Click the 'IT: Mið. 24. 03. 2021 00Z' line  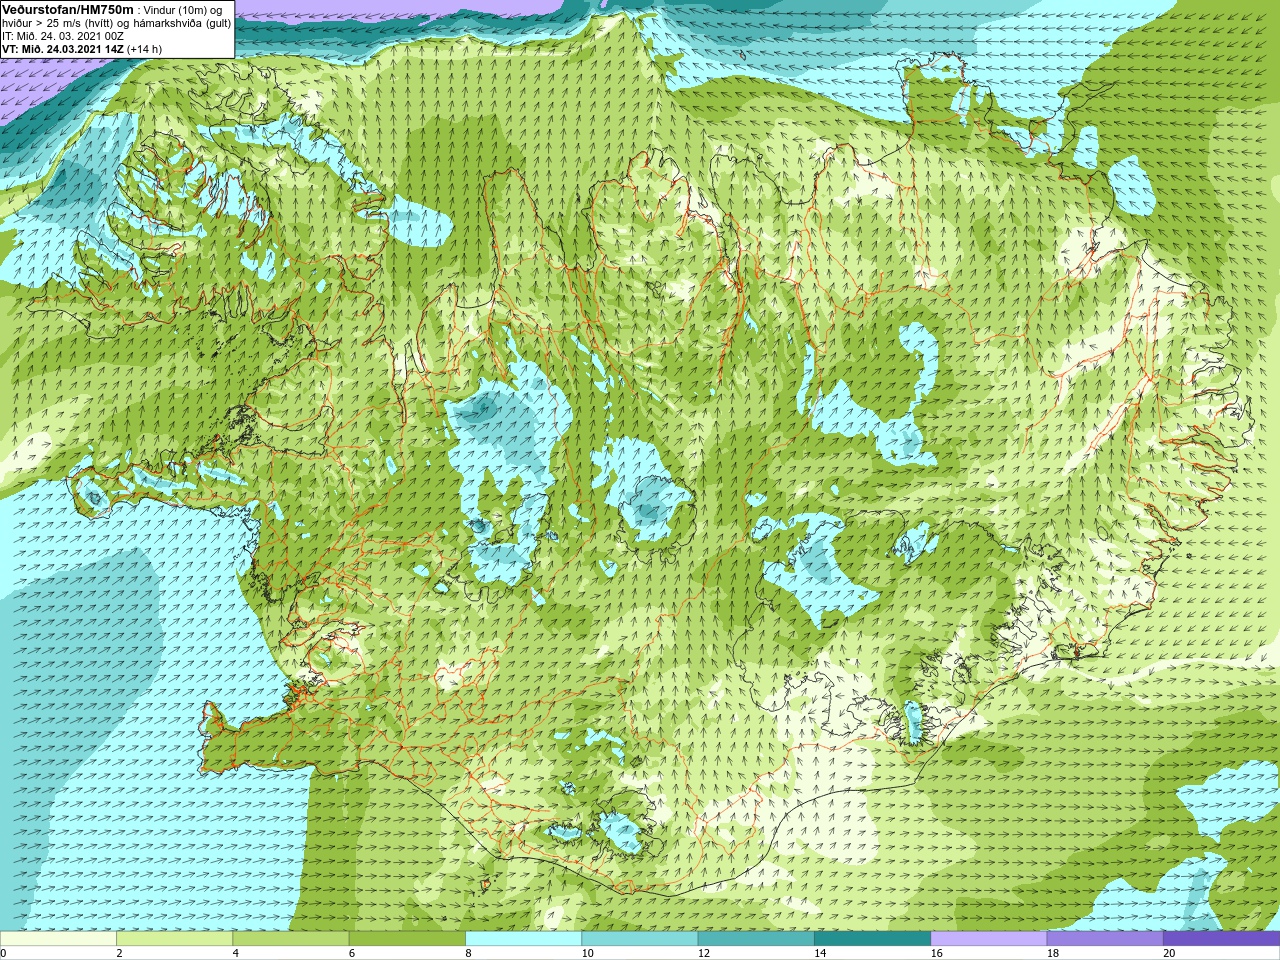63,36
